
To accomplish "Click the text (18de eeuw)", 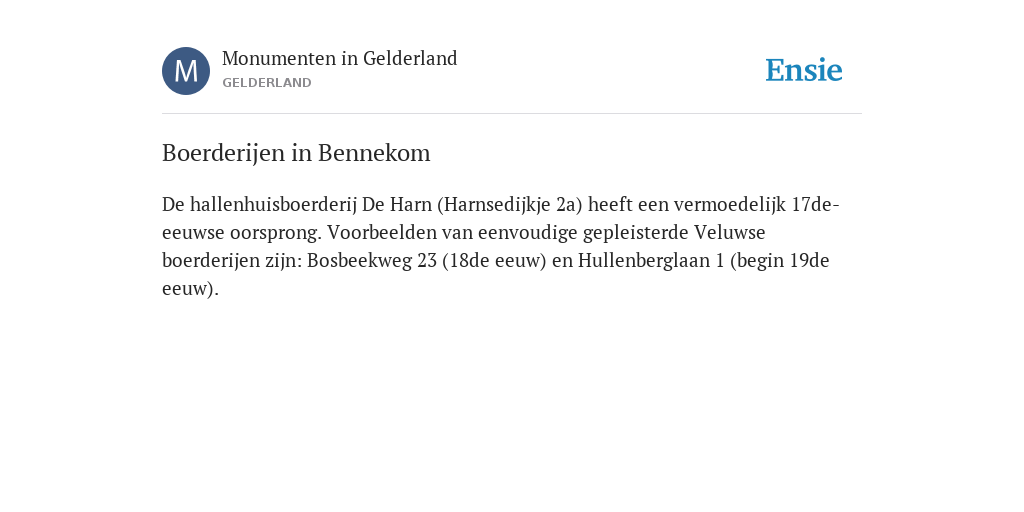I will tap(494, 261).
